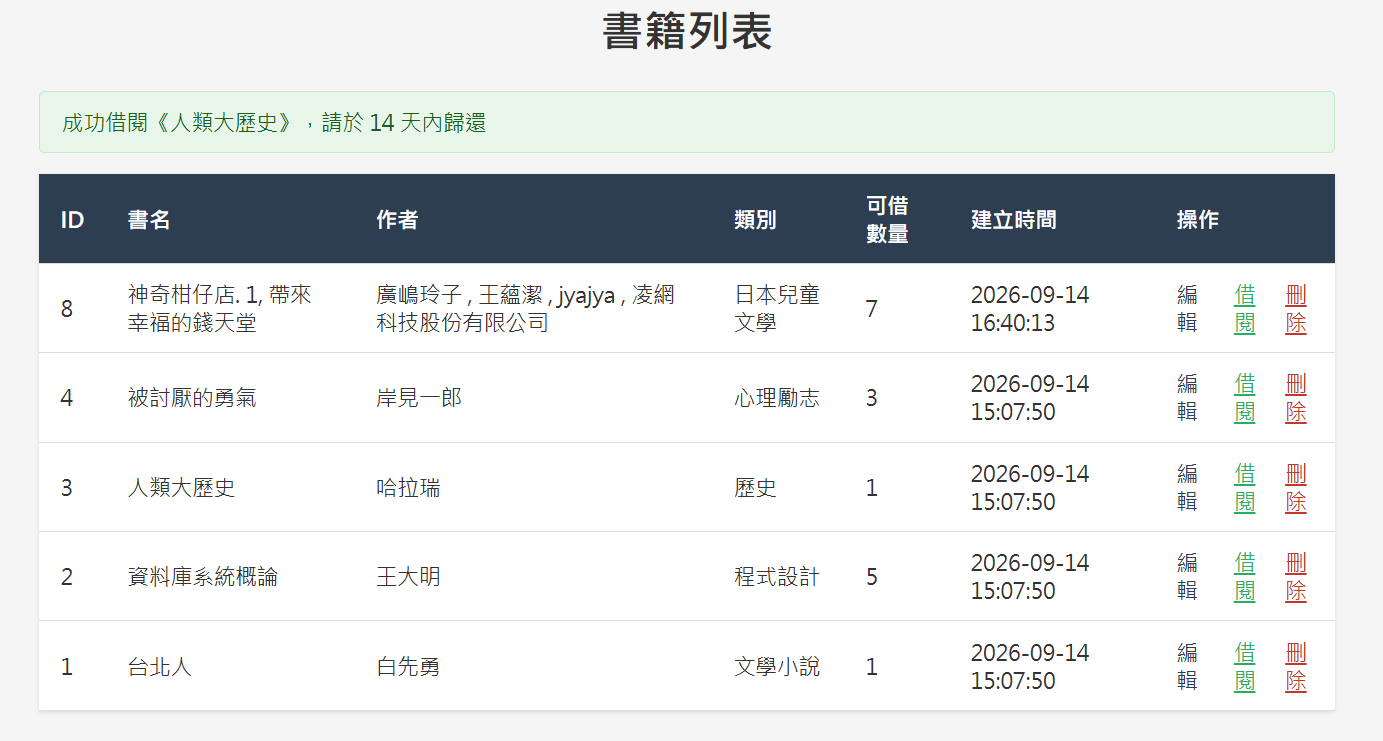The width and height of the screenshot is (1383, 741).
Task: Borrow 神奇柑仔店 via its 借閱 link
Action: (x=1245, y=309)
